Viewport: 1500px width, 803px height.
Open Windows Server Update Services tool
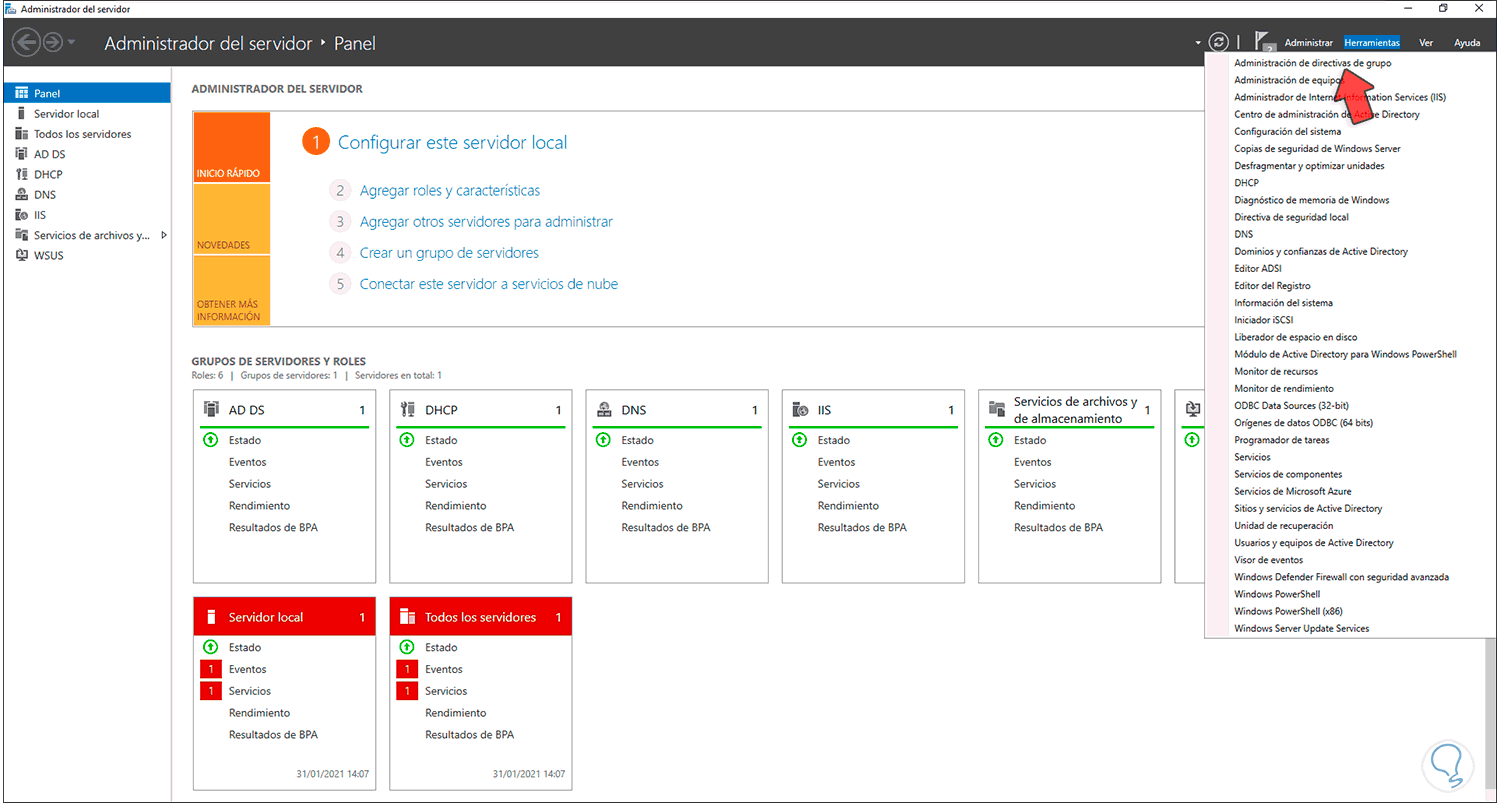[1301, 629]
